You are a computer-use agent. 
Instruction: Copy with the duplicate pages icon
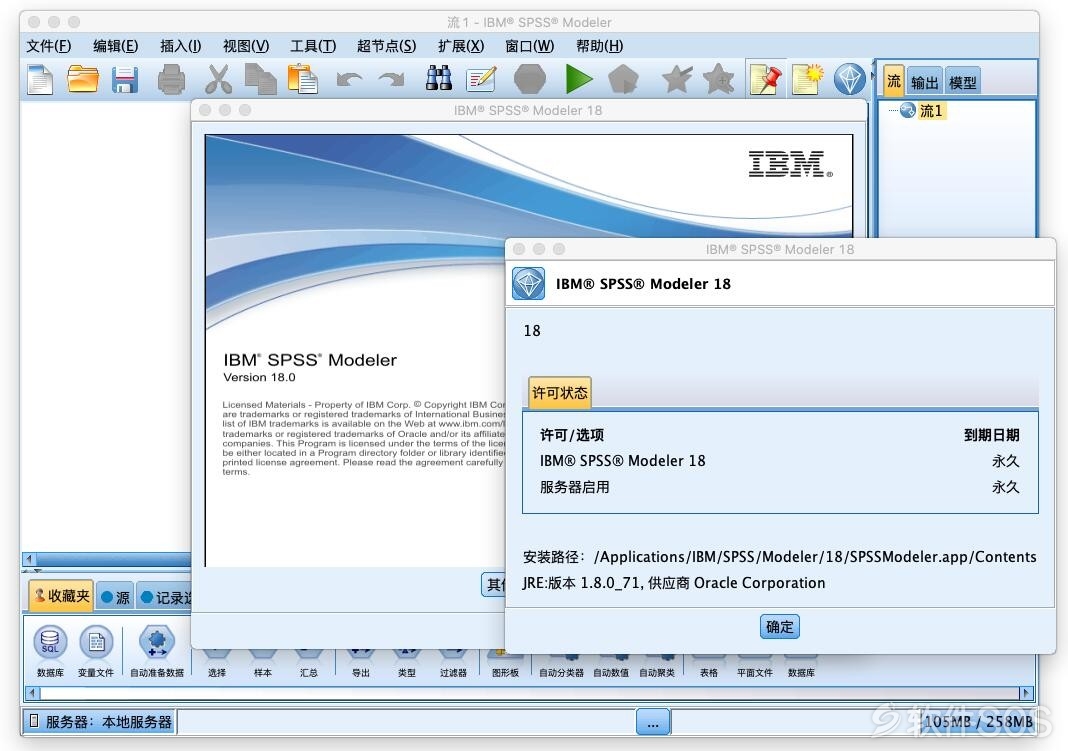(x=261, y=80)
